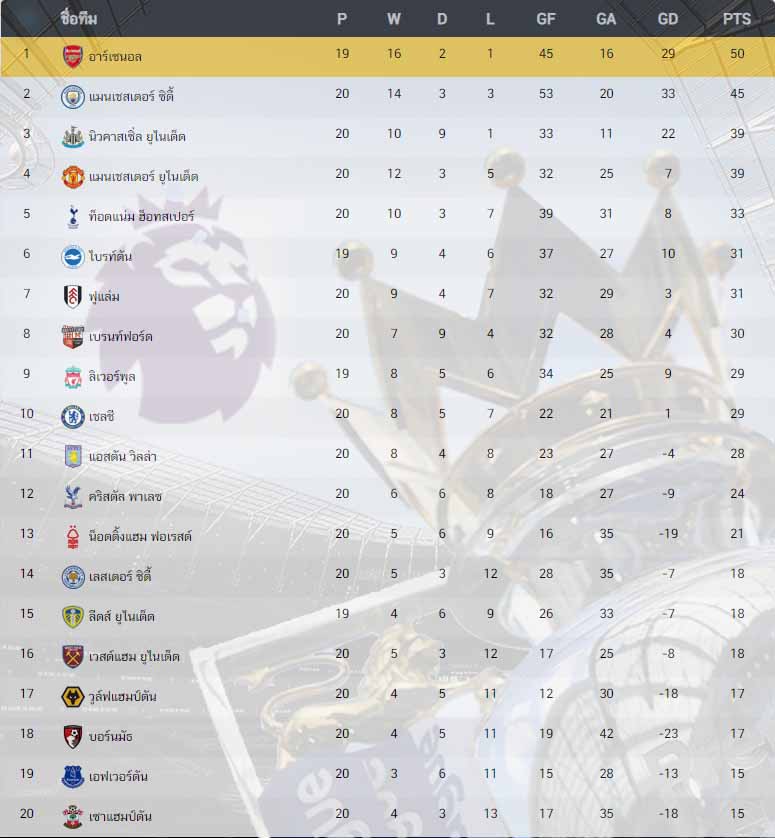The image size is (775, 838).
Task: Select the Newcastle United badge icon
Action: (73, 137)
